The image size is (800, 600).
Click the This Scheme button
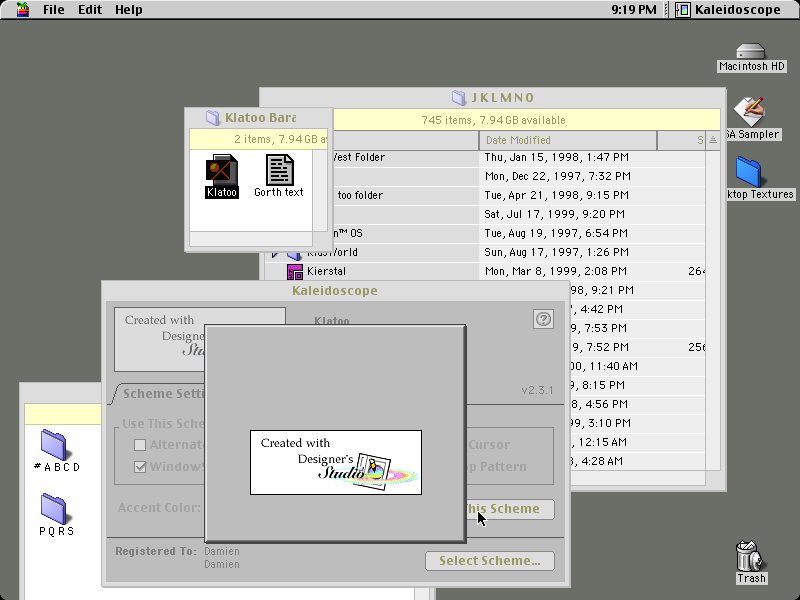[510, 509]
